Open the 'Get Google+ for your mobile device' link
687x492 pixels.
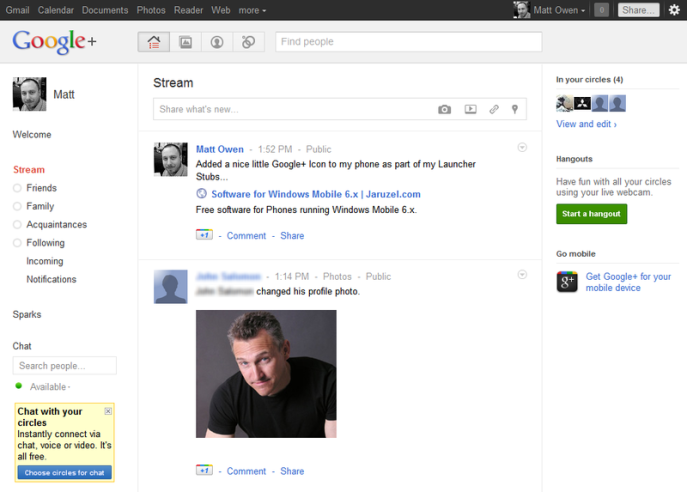tap(628, 282)
